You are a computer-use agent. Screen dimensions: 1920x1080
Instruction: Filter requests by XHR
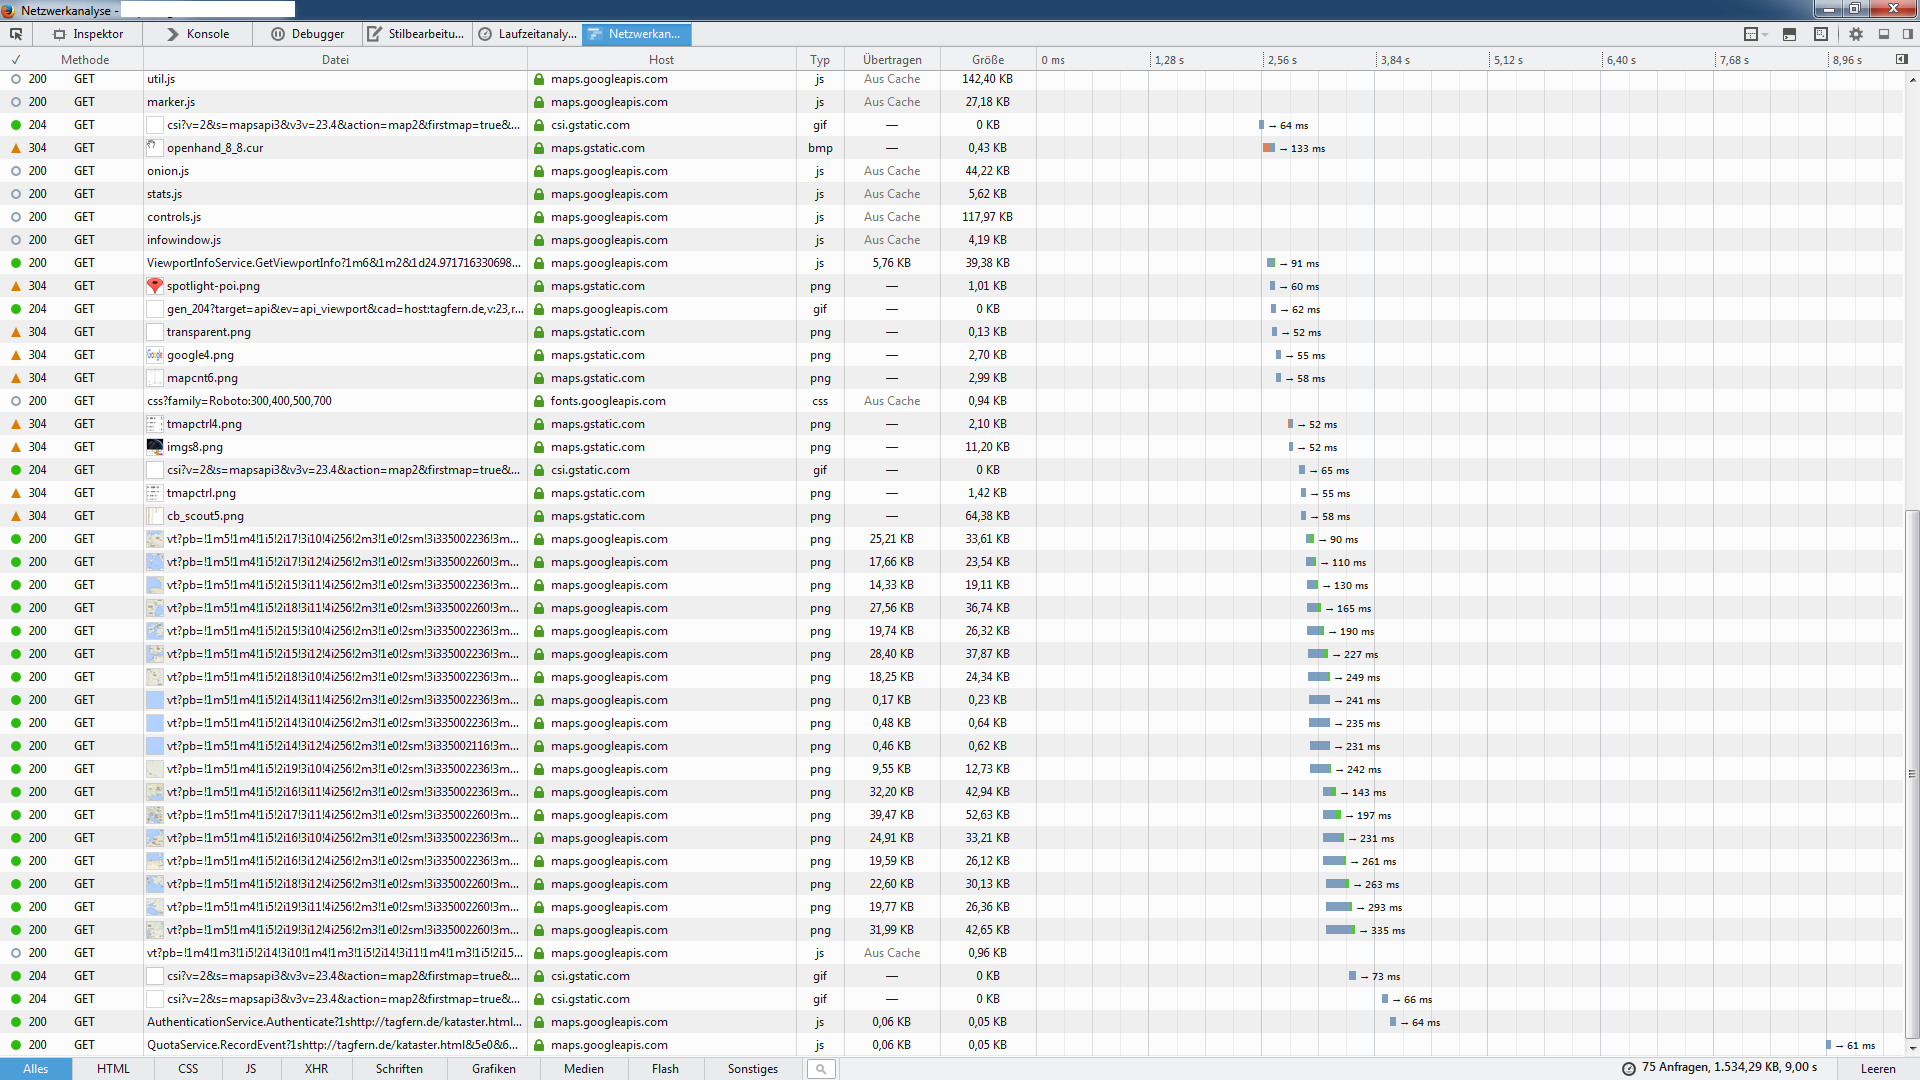click(x=316, y=1069)
